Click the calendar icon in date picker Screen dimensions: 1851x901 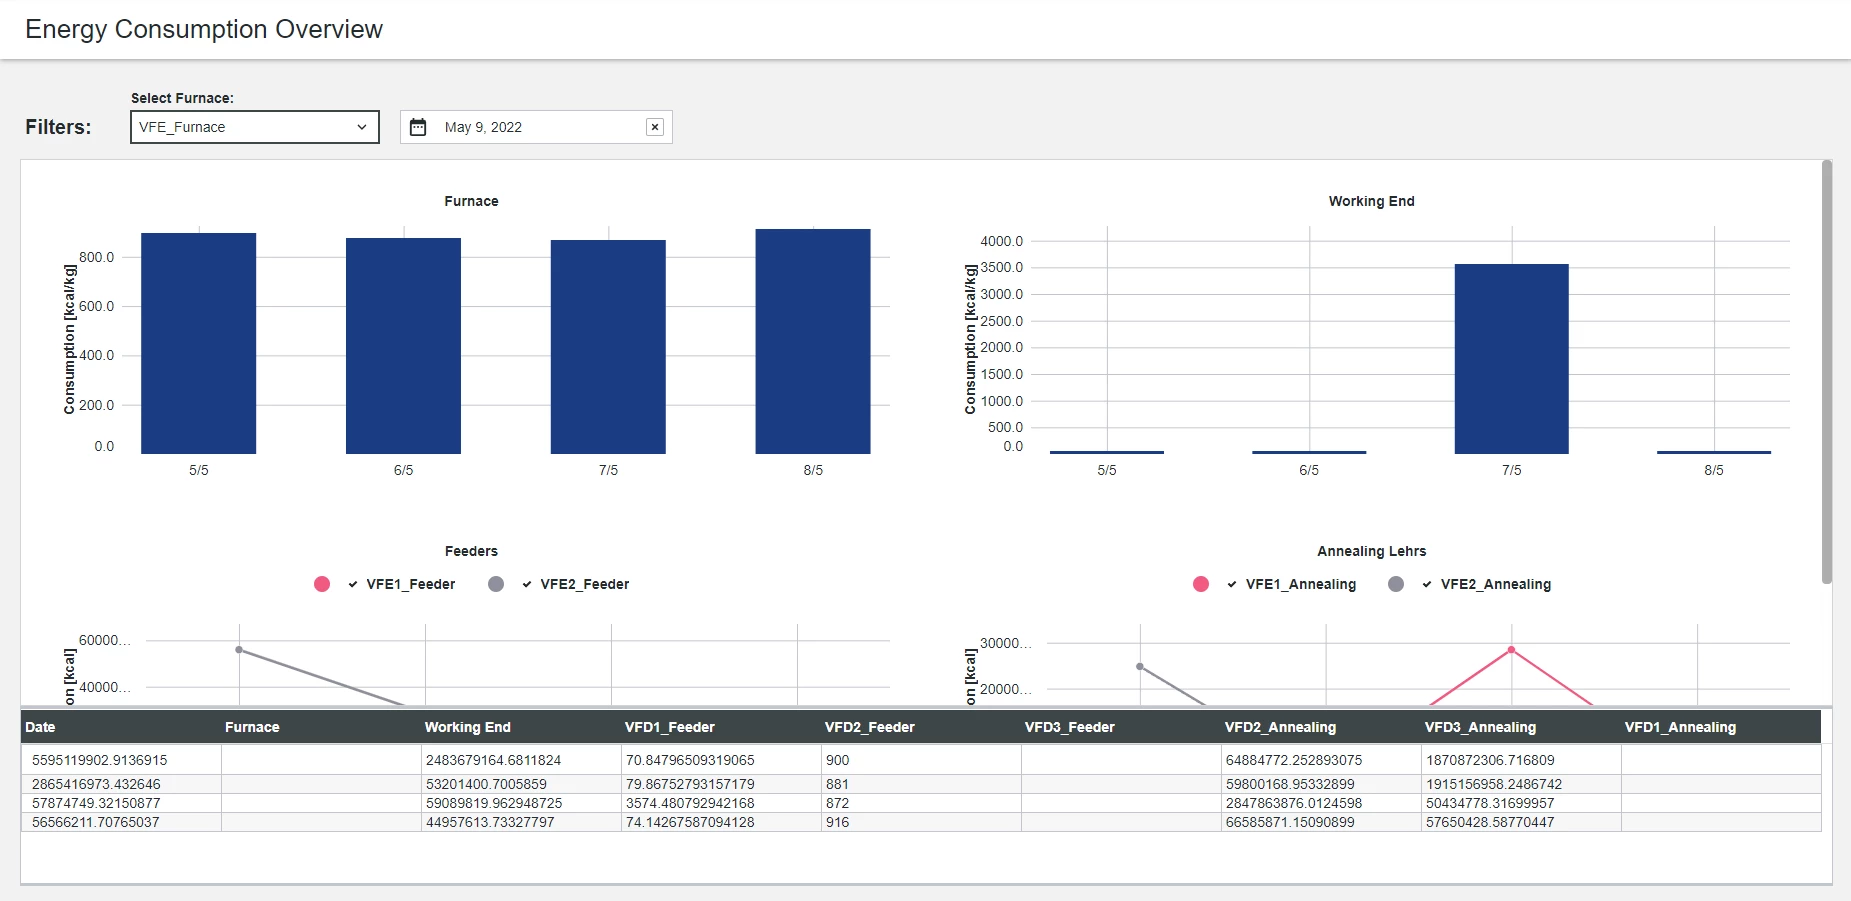click(x=418, y=127)
